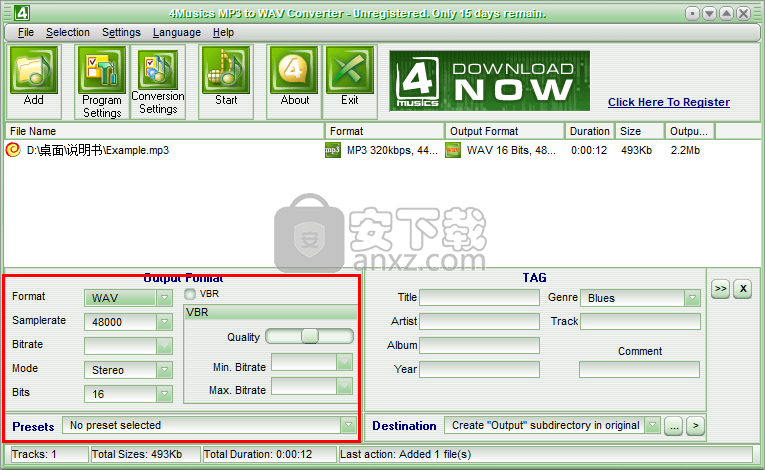765x470 pixels.
Task: Click the Track input field
Action: [640, 322]
